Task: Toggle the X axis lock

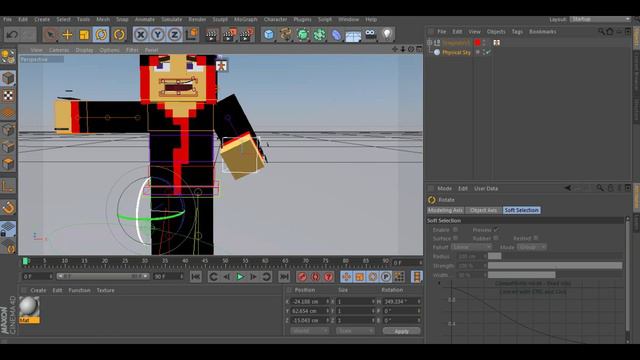Action: [x=140, y=35]
